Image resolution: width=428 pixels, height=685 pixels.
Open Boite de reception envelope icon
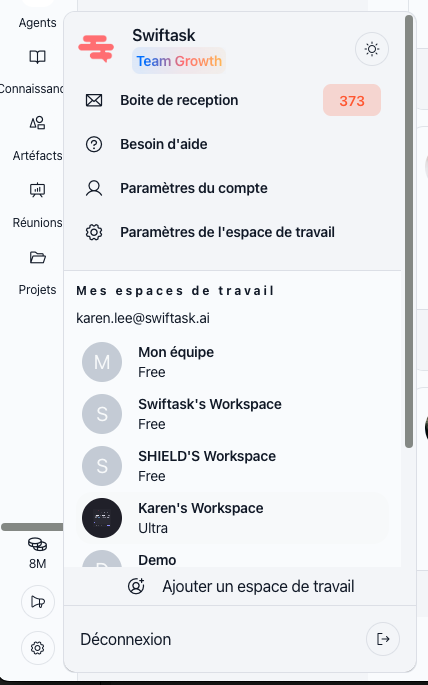[x=94, y=100]
